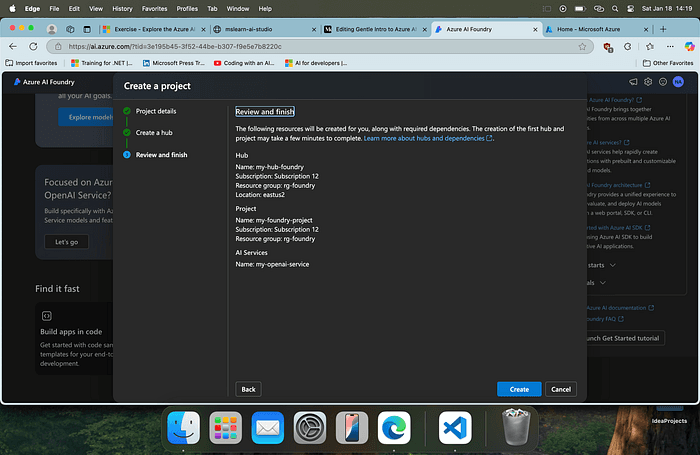Open Coding with an AI bookmark

click(x=244, y=63)
